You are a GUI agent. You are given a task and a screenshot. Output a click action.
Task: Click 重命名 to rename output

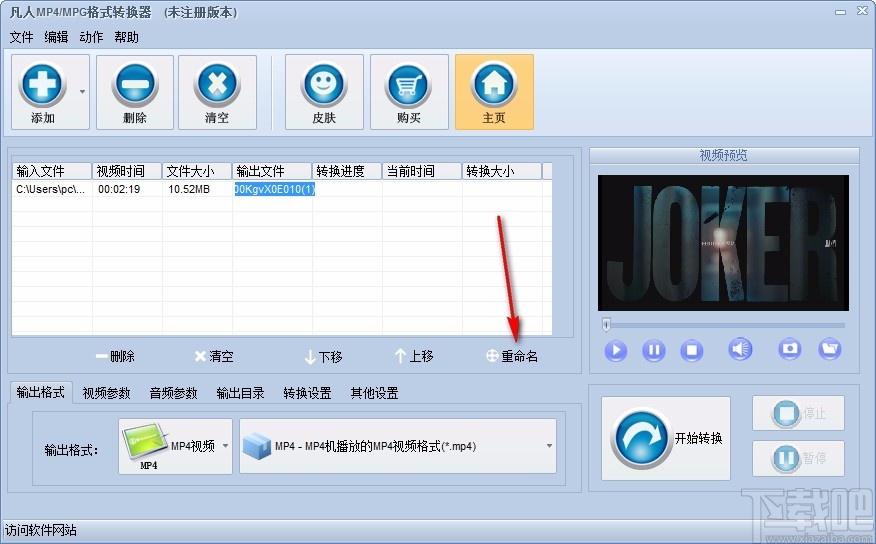512,356
